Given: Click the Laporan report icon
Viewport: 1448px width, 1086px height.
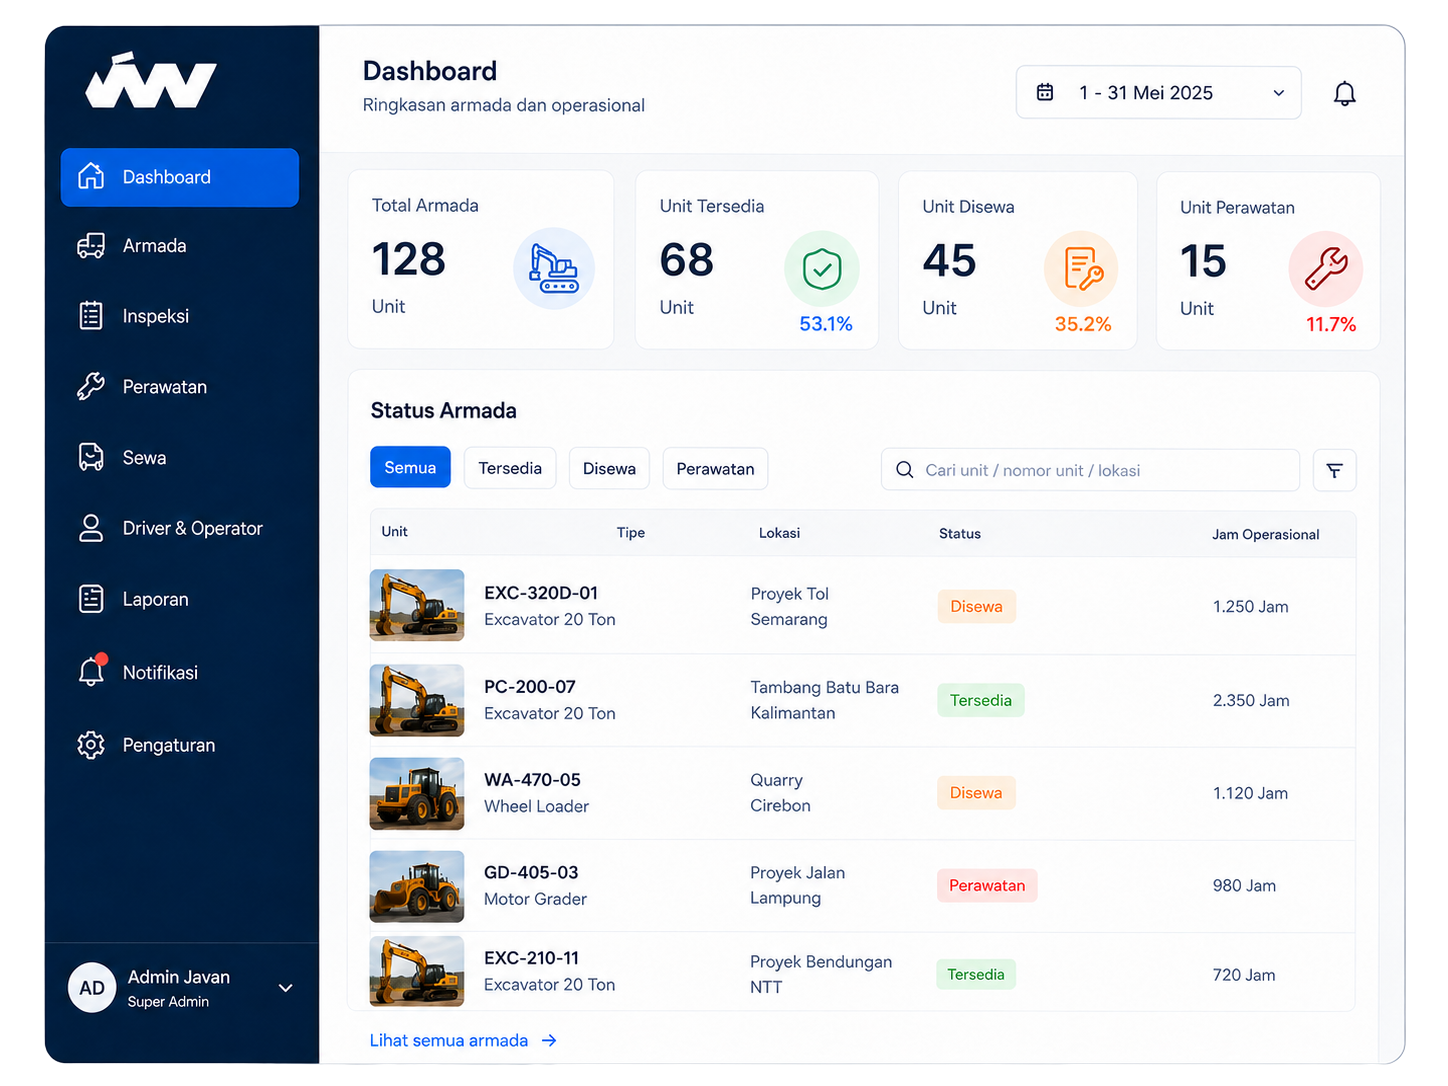Looking at the screenshot, I should (91, 599).
